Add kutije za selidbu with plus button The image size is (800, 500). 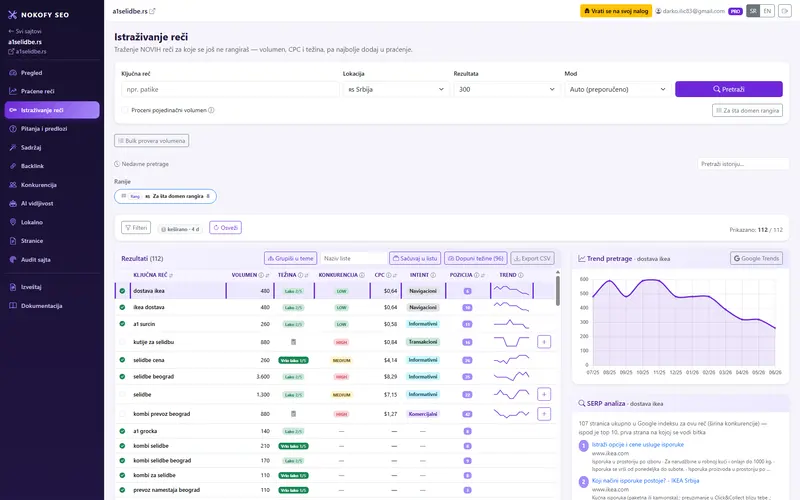(x=544, y=342)
